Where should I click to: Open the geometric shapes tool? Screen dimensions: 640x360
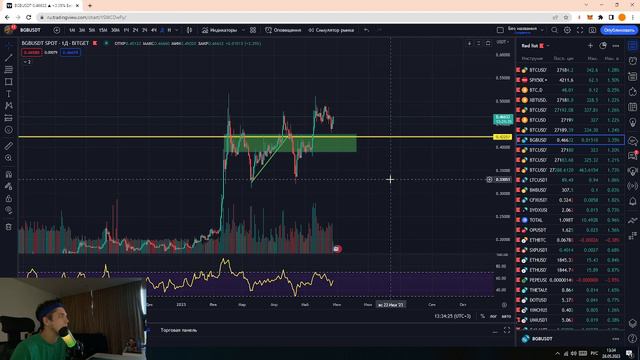(9, 82)
